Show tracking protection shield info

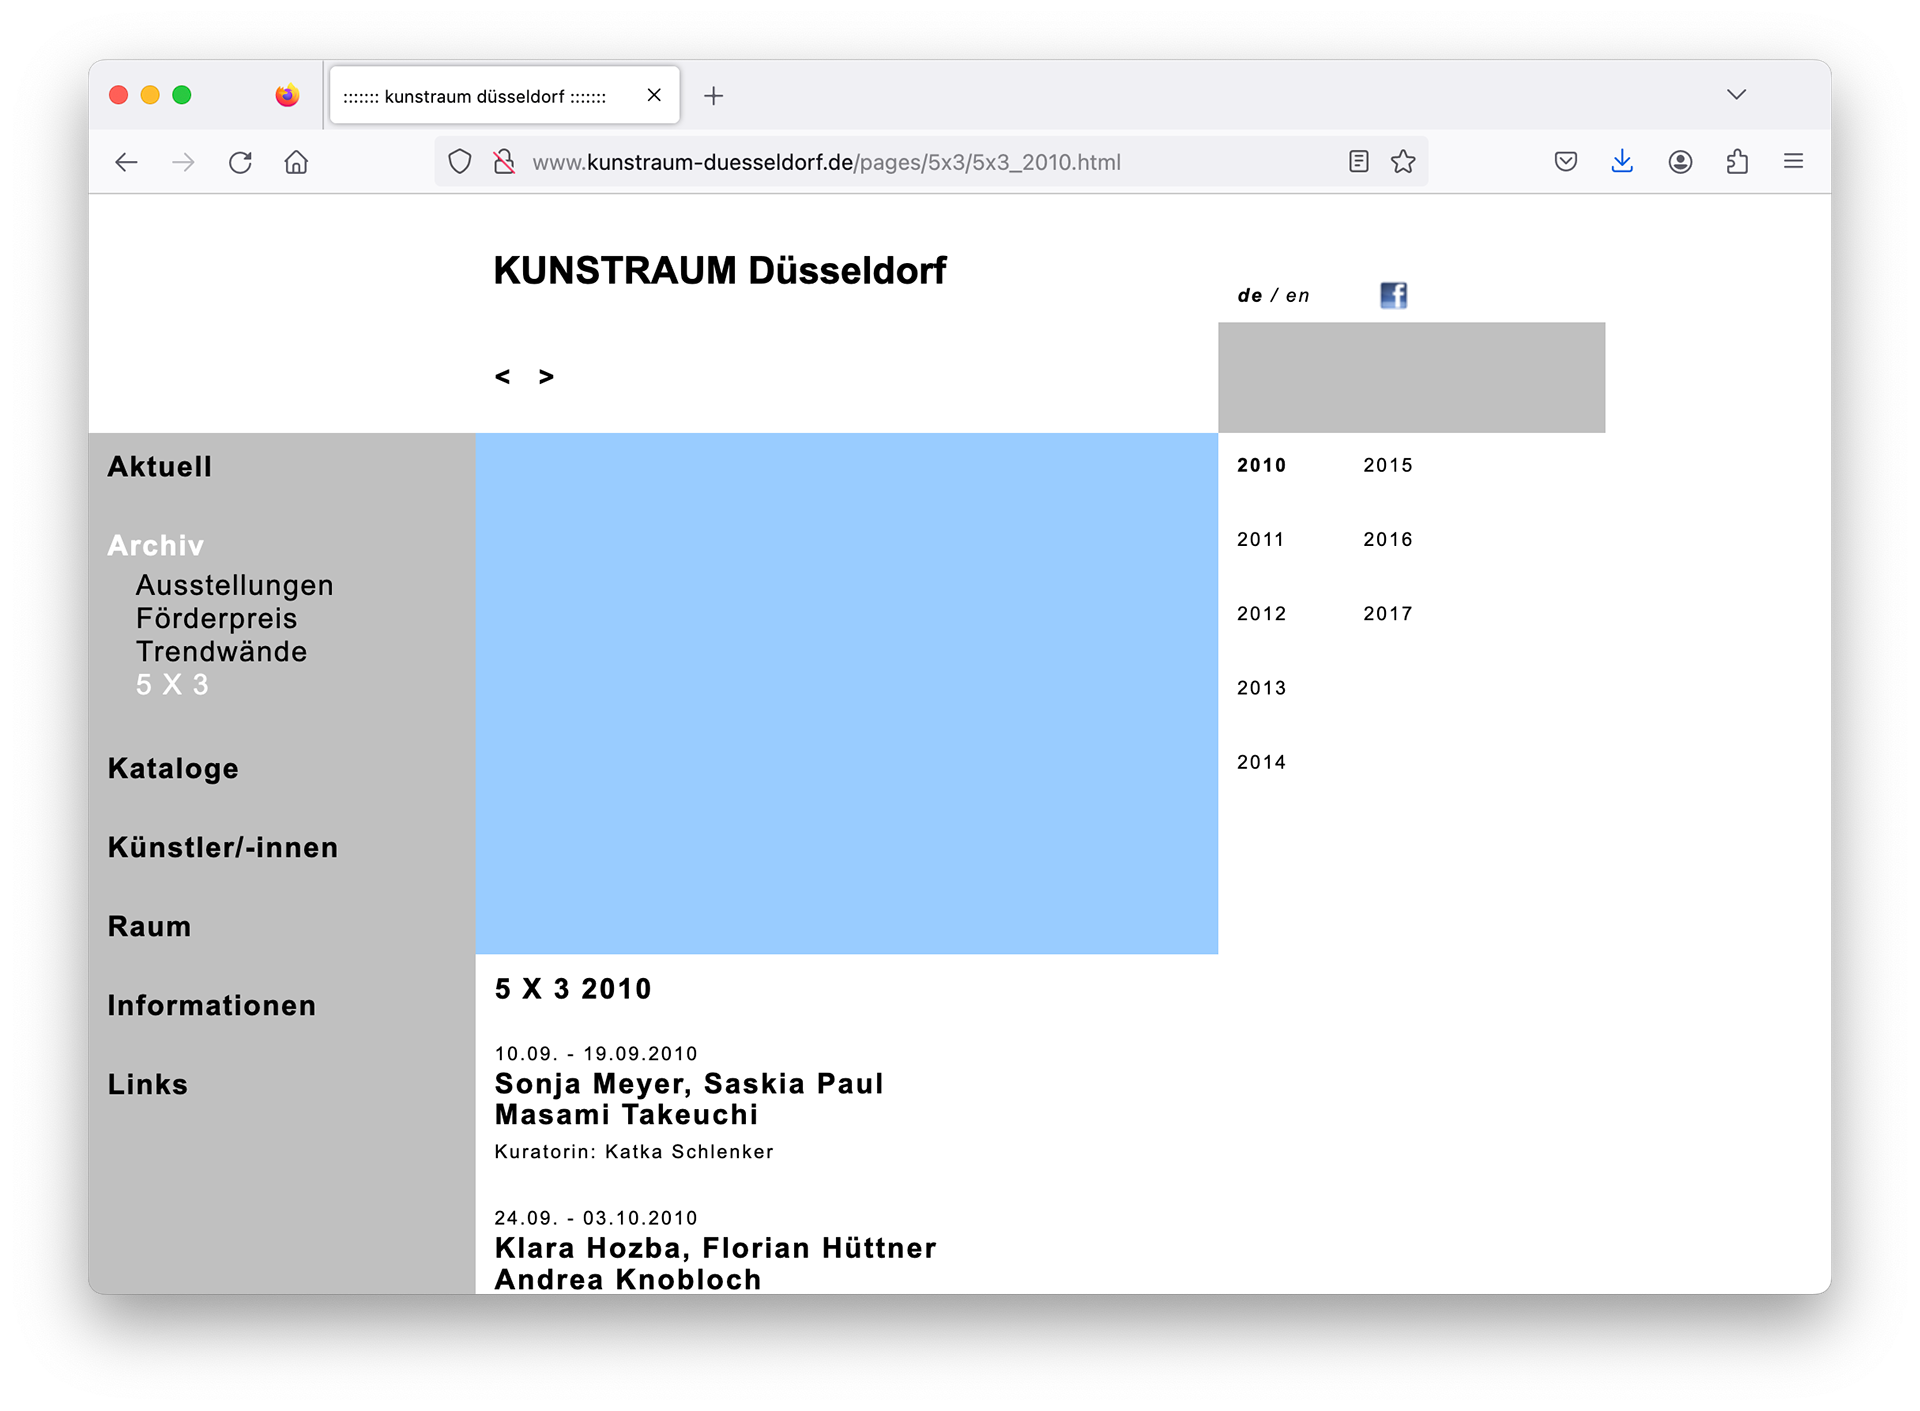(459, 162)
